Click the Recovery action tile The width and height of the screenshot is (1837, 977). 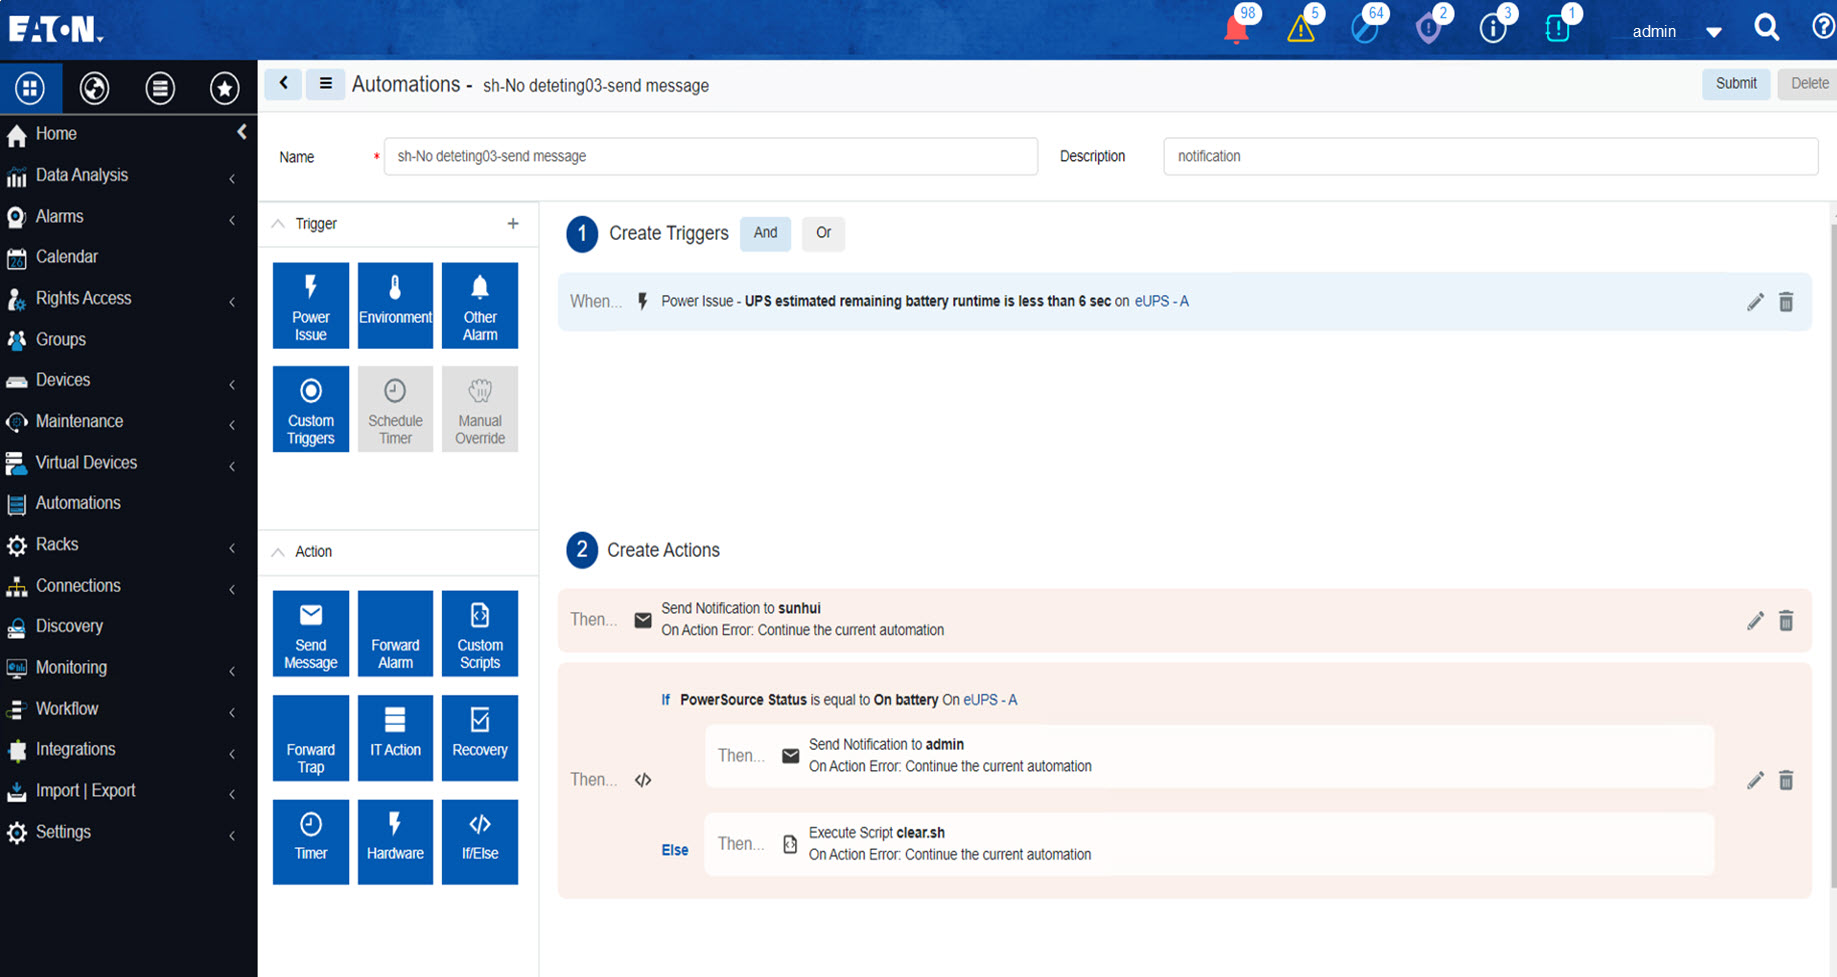(479, 738)
